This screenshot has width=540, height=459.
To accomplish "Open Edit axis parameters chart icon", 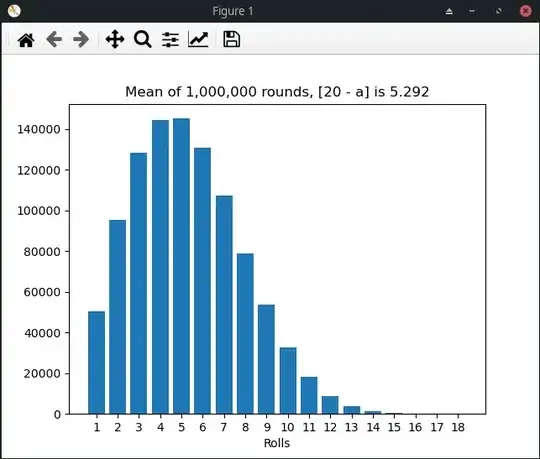I will 198,39.
